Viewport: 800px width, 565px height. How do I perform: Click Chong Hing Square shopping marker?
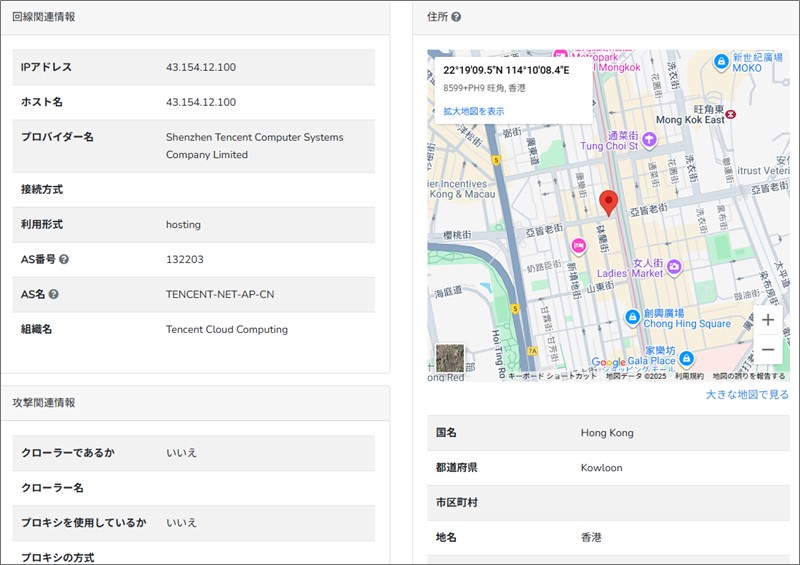tap(632, 317)
